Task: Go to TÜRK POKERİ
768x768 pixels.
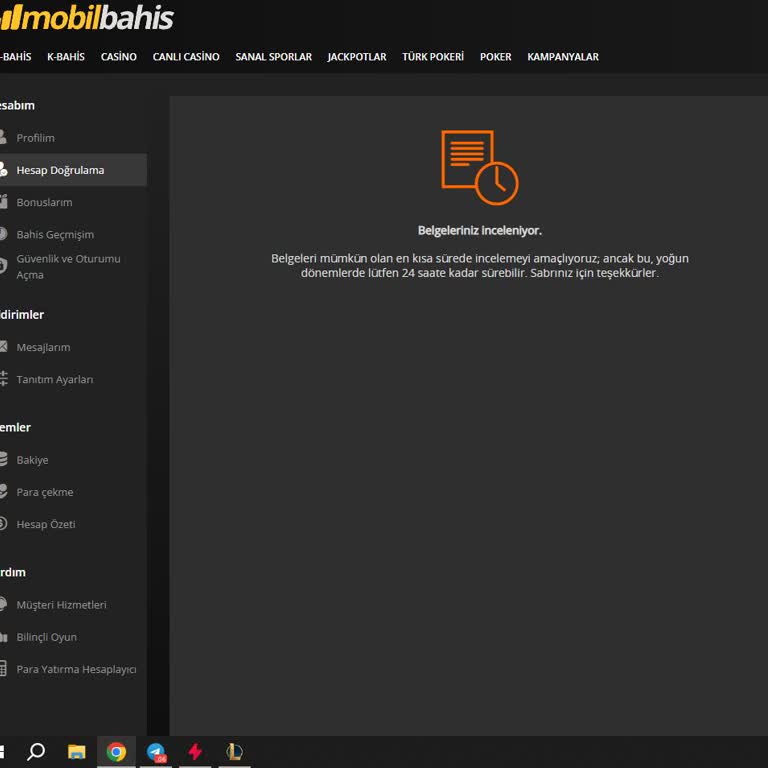Action: pos(433,57)
